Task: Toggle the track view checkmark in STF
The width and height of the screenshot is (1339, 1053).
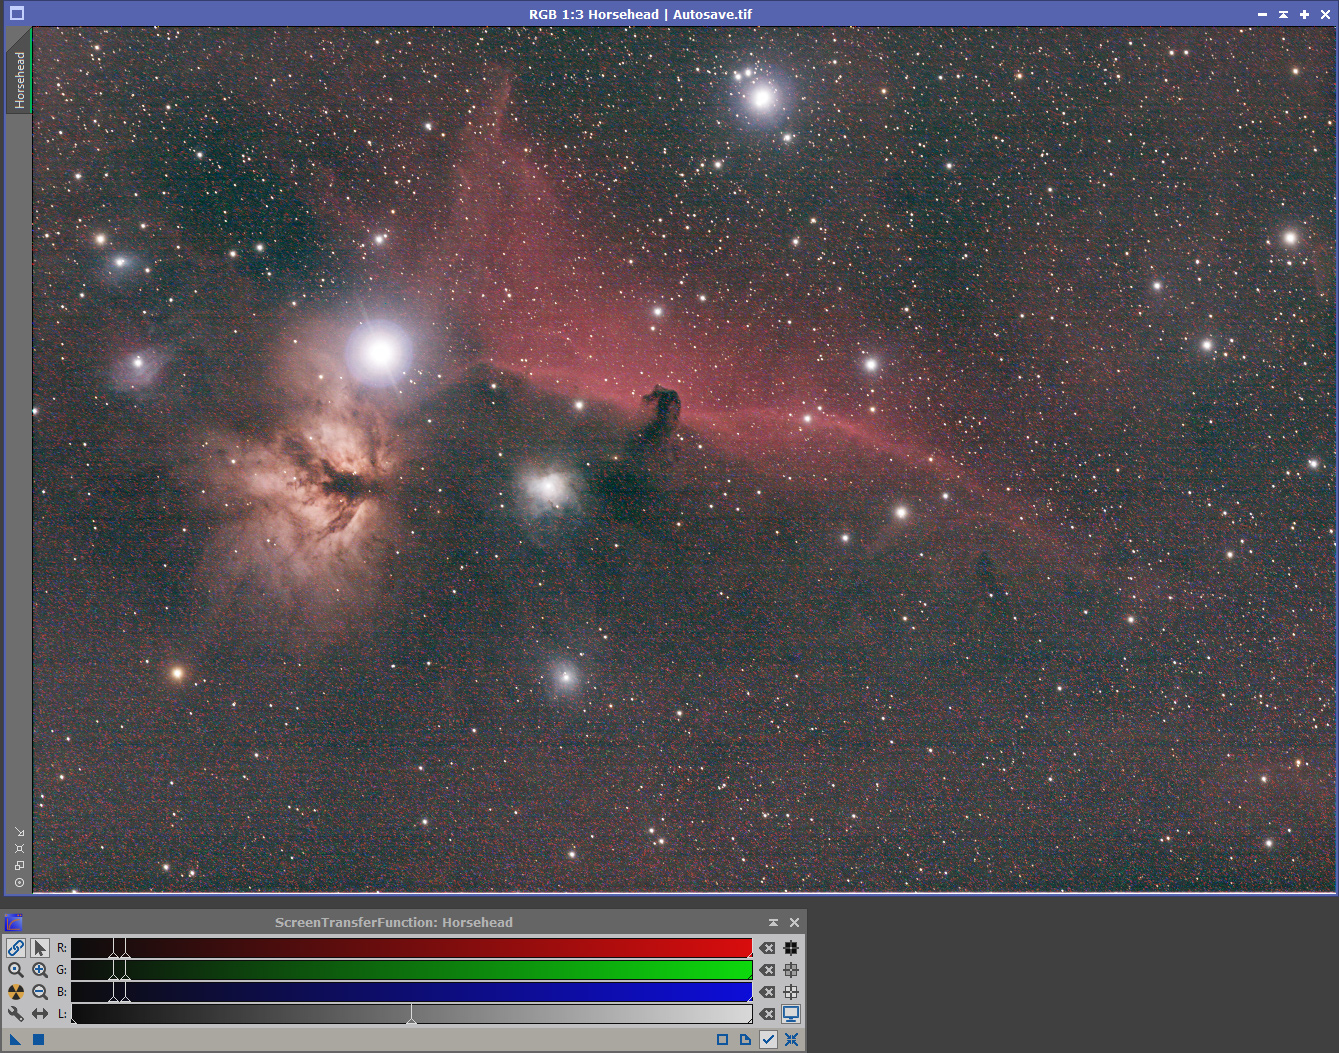Action: [x=768, y=1040]
